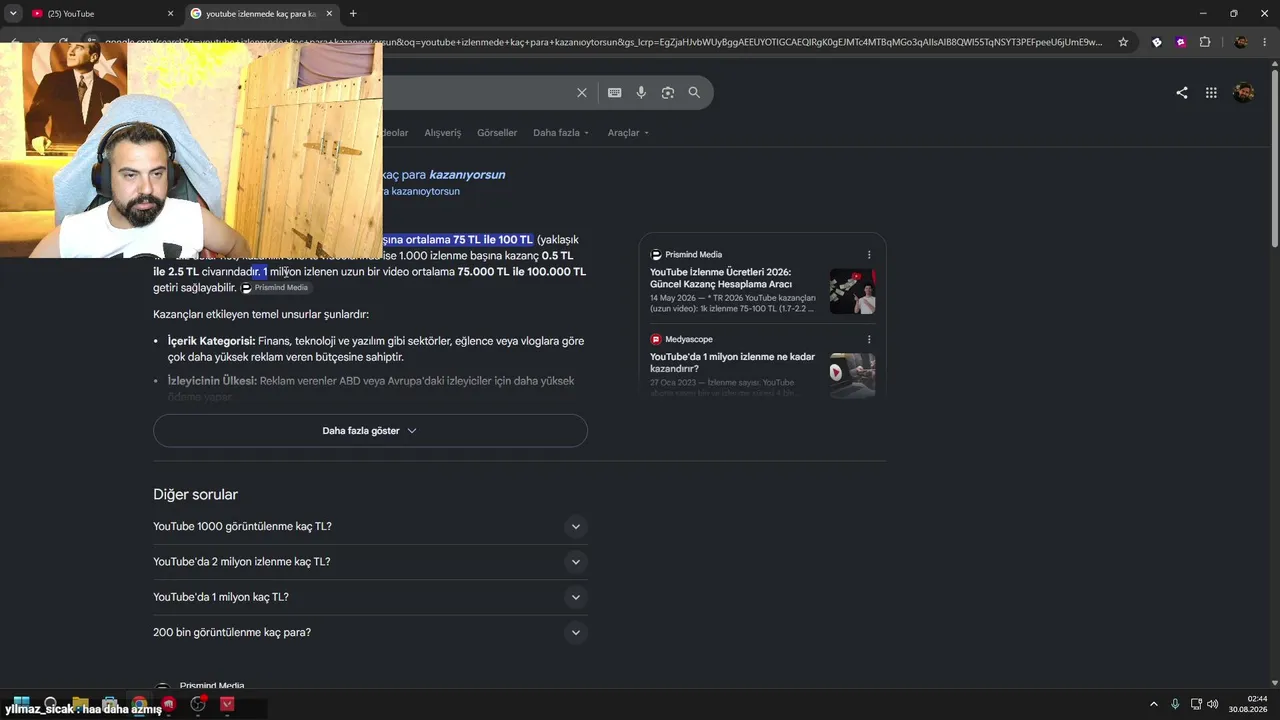The image size is (1280, 720).
Task: Open the Prismind Media card thumbnail
Action: 852,291
